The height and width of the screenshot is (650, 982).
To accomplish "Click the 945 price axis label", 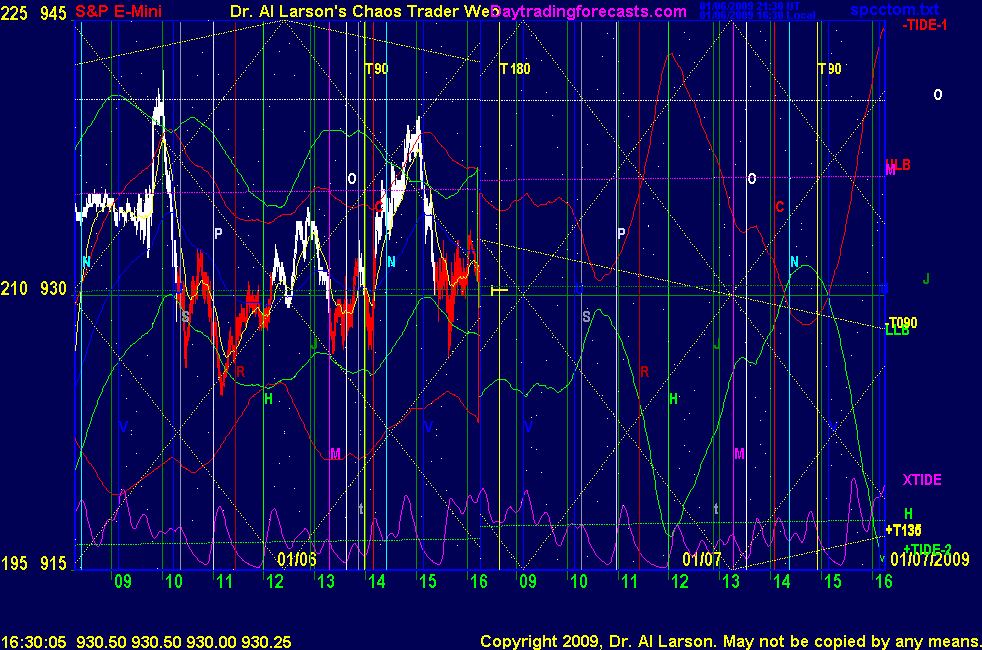I will [53, 11].
